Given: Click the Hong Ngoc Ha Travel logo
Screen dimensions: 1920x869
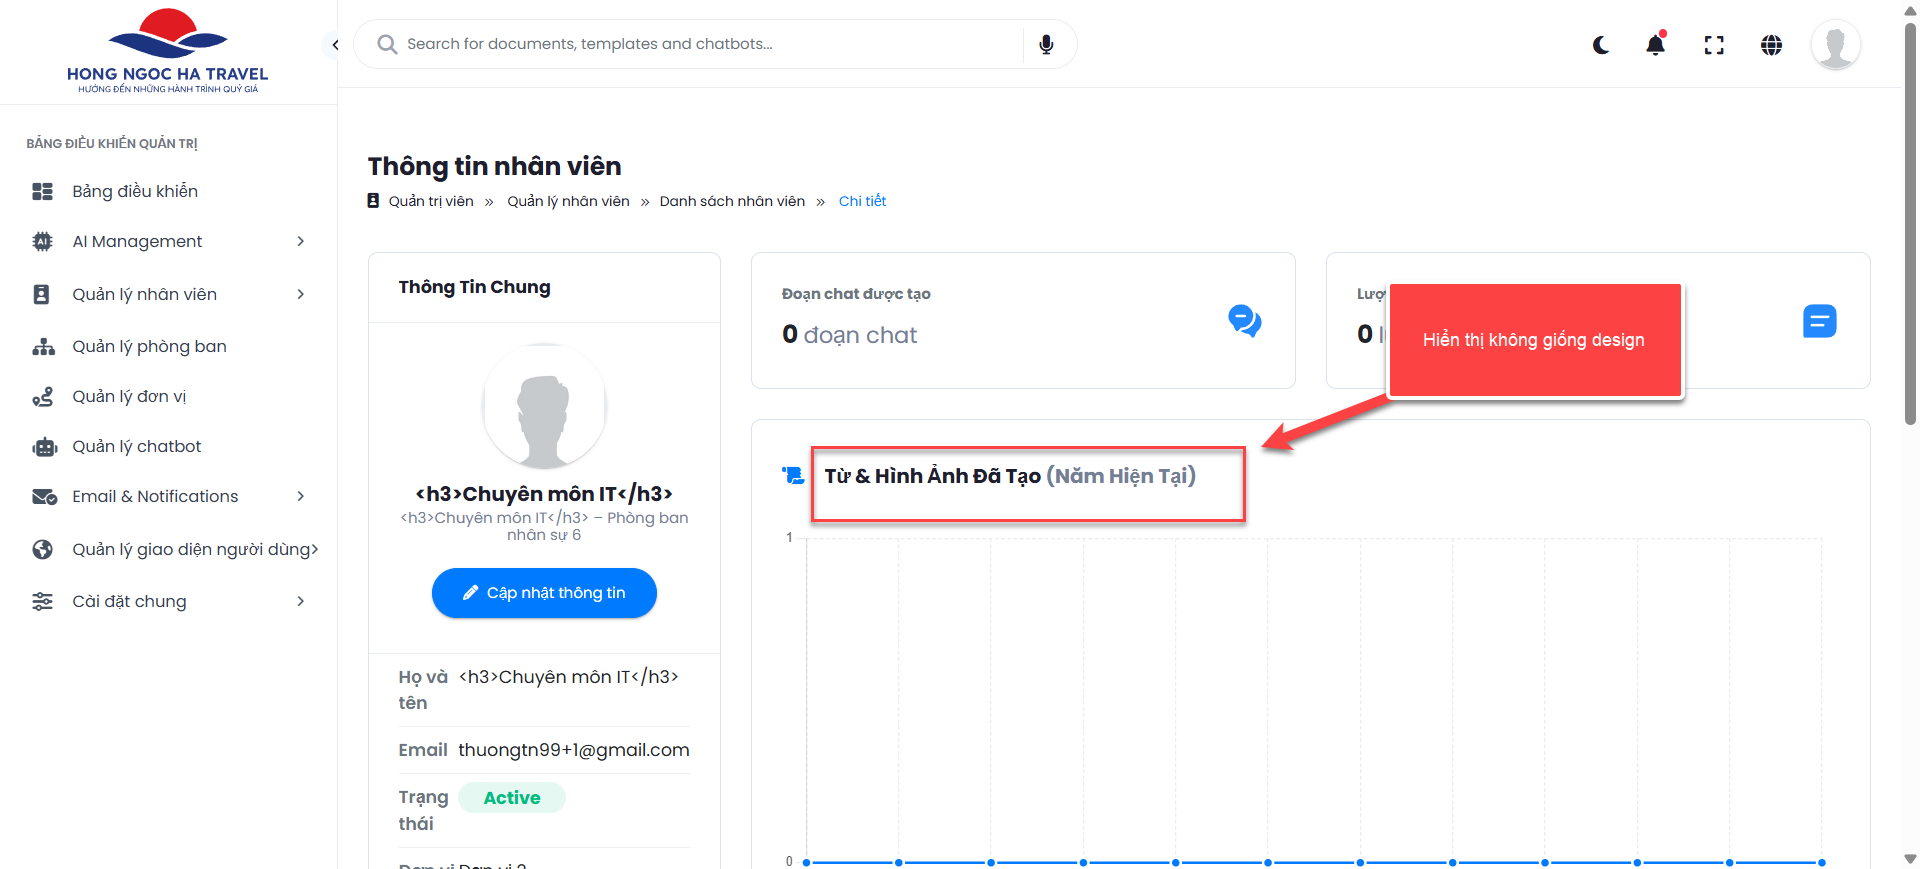Looking at the screenshot, I should click(167, 52).
